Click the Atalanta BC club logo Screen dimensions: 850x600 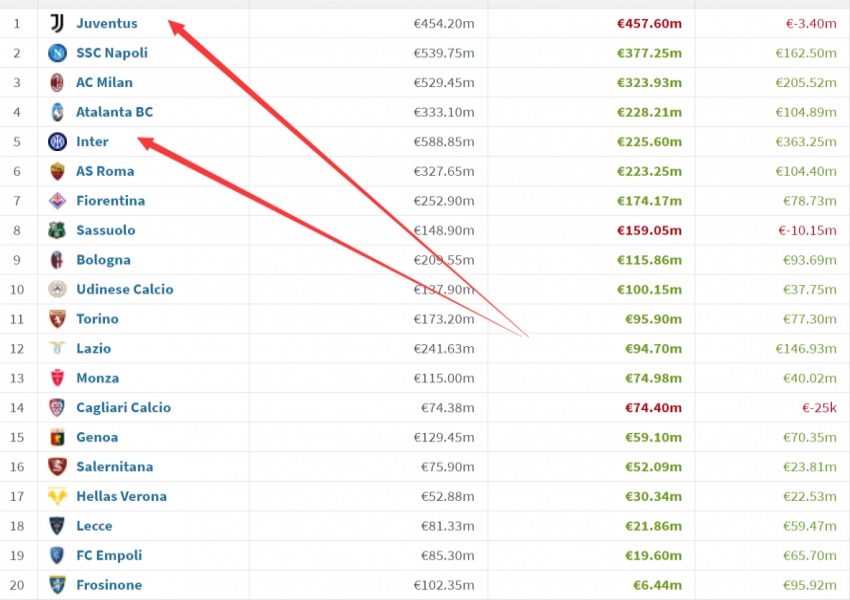coord(55,112)
